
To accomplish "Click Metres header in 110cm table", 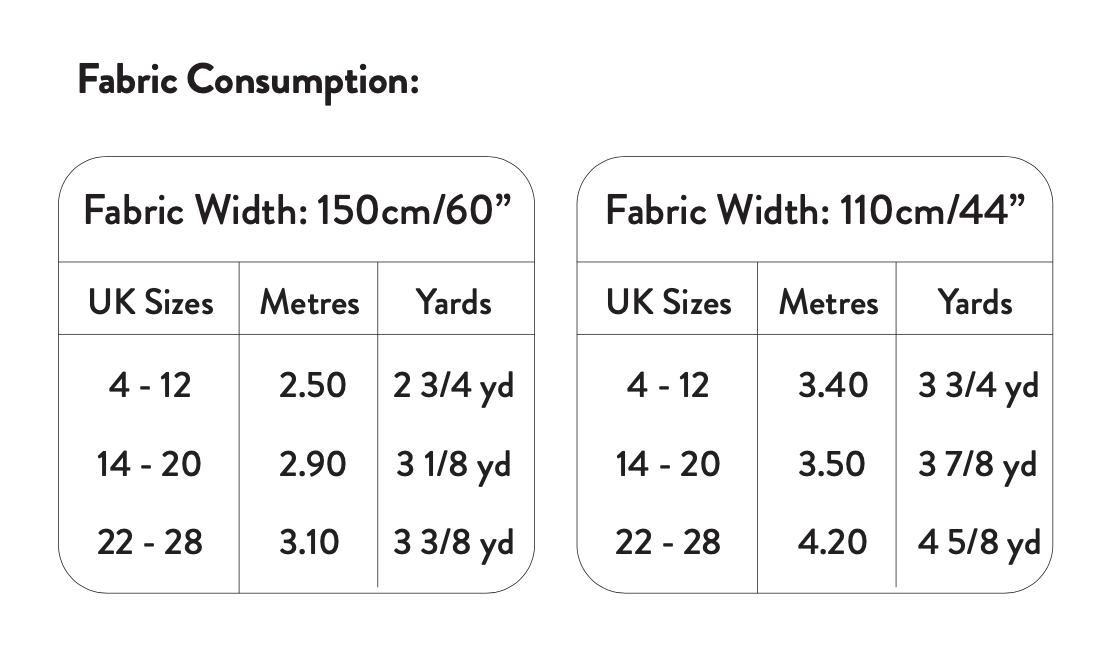I will pyautogui.click(x=828, y=302).
